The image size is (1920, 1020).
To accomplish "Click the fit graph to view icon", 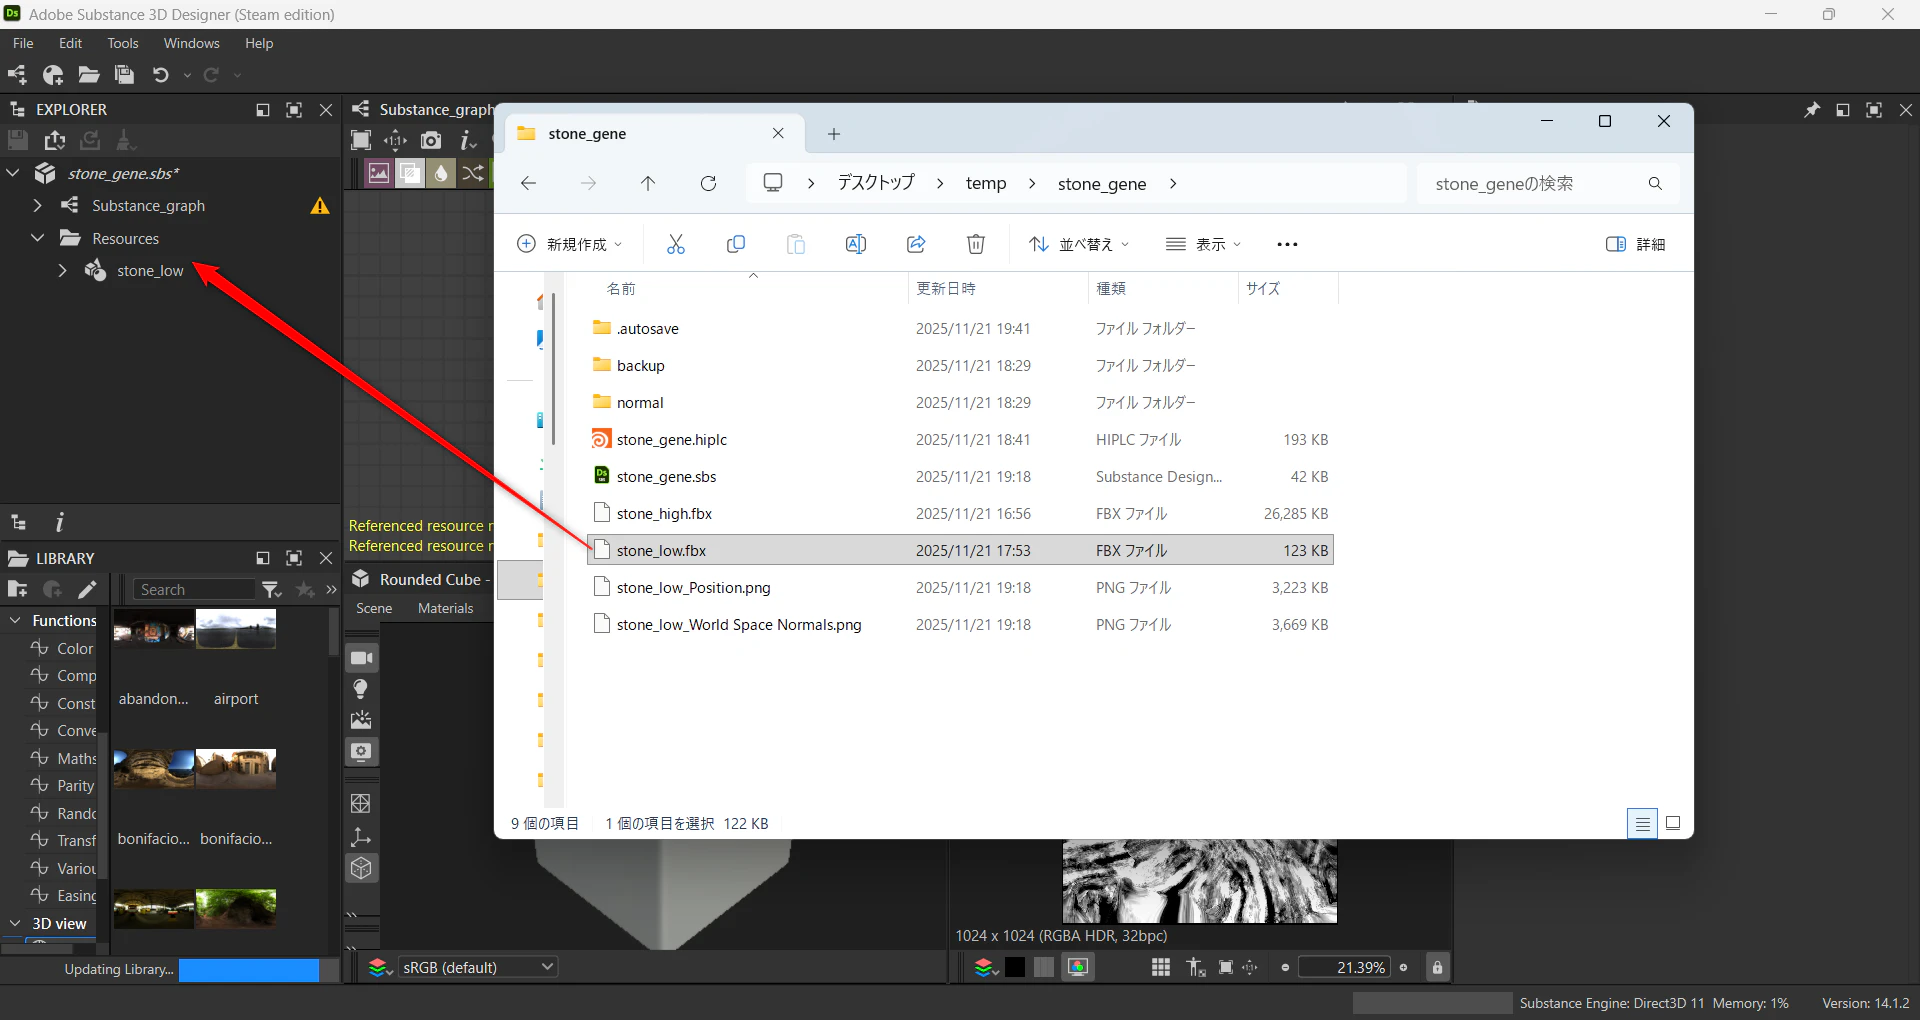I will tap(361, 140).
